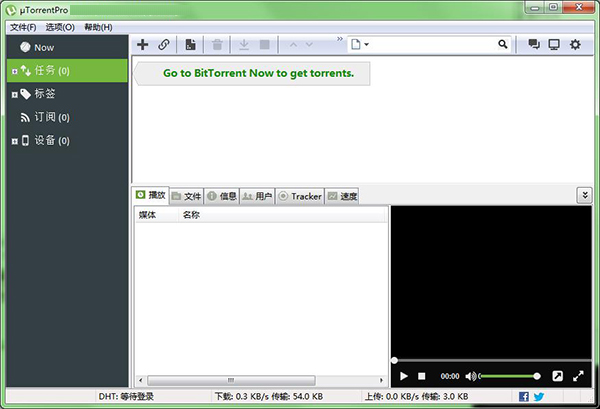Click the µTorrent logo in title bar
The width and height of the screenshot is (600, 409).
pos(11,10)
